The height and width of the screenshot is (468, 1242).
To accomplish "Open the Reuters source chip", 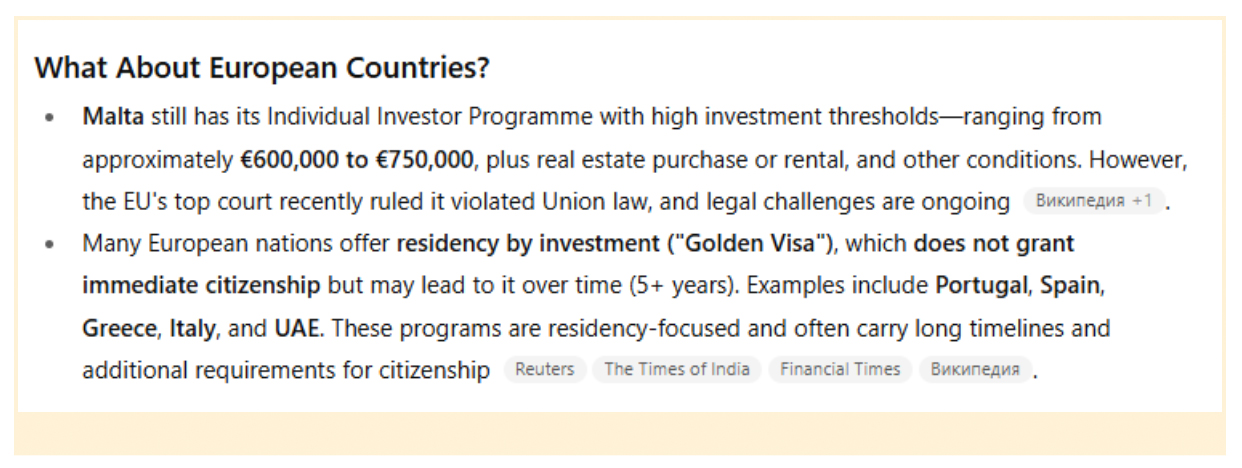I will 545,369.
